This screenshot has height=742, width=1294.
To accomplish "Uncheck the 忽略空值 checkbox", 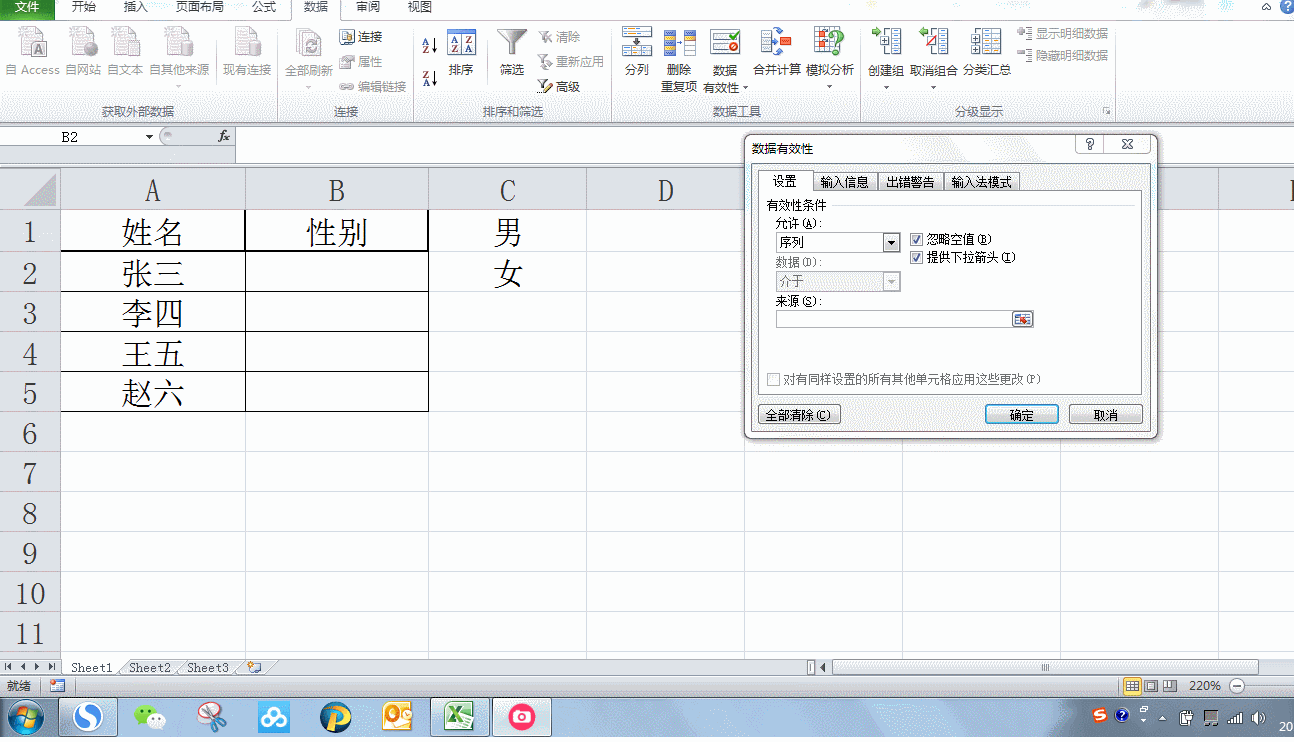I will pos(916,240).
